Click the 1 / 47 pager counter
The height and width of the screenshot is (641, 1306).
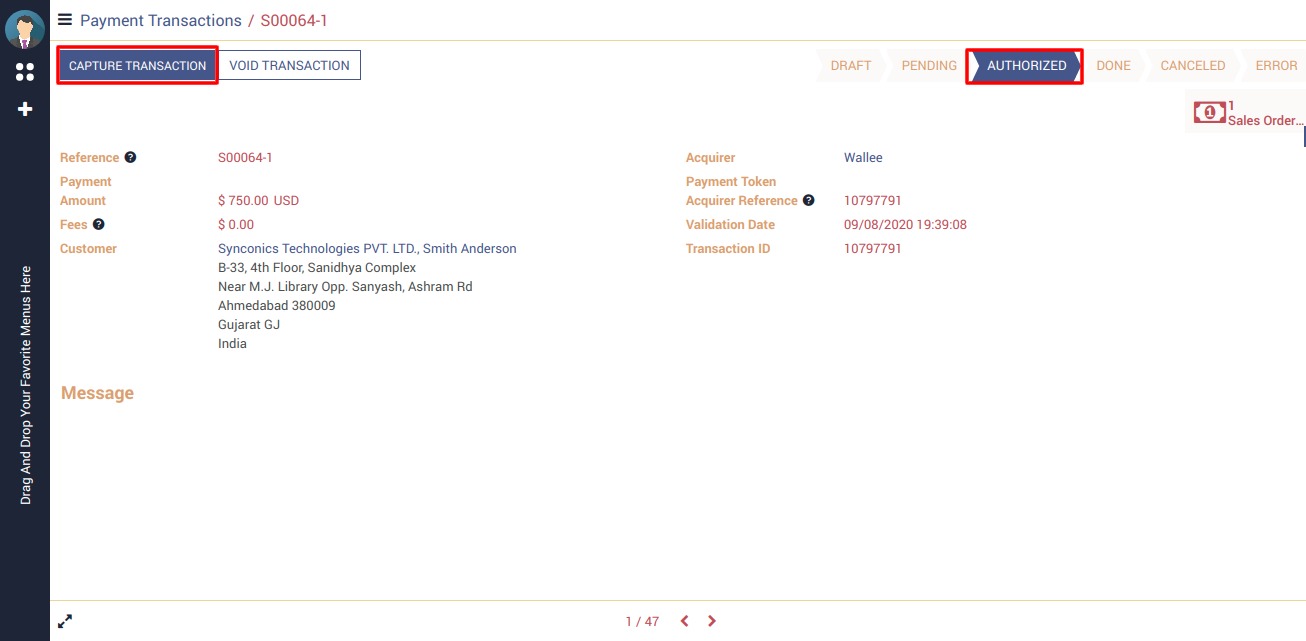pos(642,622)
